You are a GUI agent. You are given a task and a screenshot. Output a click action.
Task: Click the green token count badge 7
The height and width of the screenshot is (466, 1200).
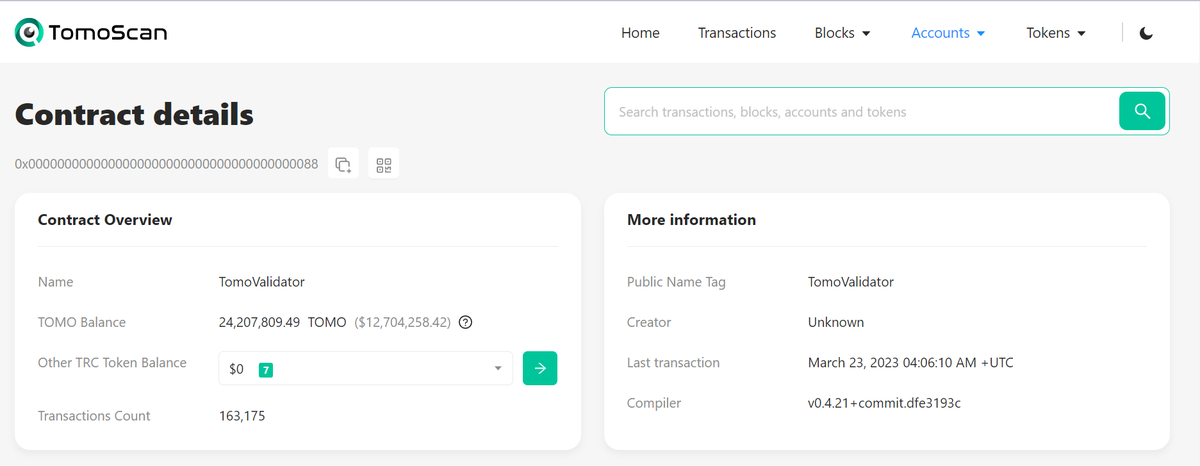click(x=266, y=369)
